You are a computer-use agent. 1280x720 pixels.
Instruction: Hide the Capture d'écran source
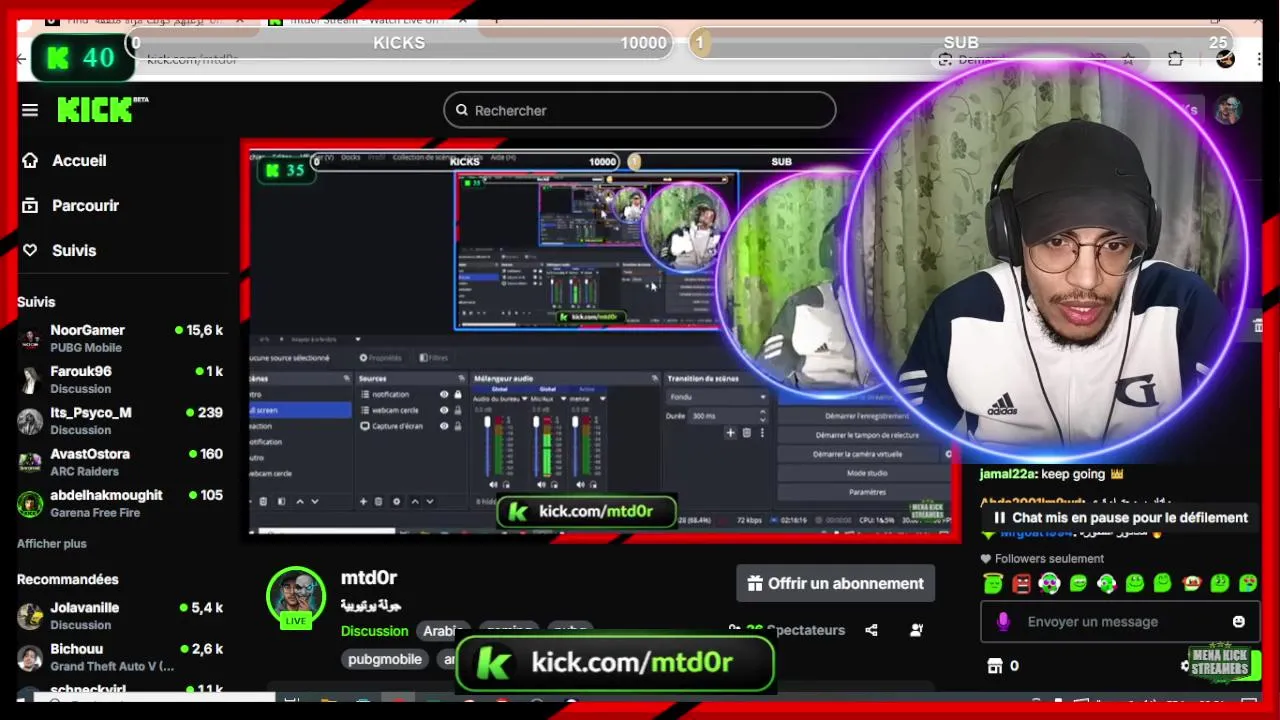444,426
